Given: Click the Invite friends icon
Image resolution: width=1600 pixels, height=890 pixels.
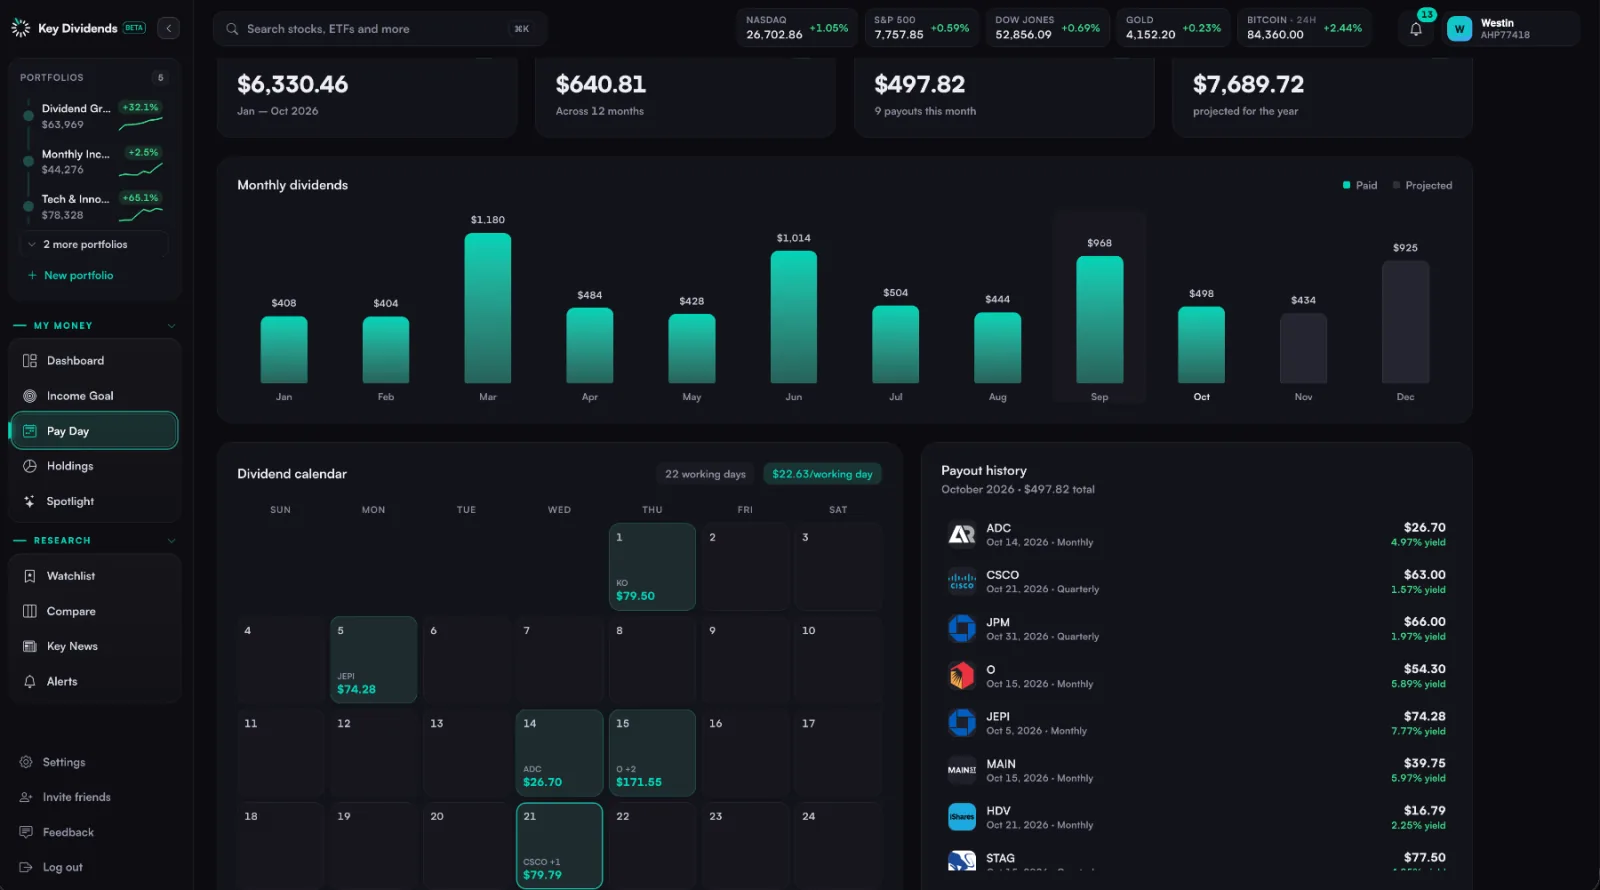Looking at the screenshot, I should point(26,797).
